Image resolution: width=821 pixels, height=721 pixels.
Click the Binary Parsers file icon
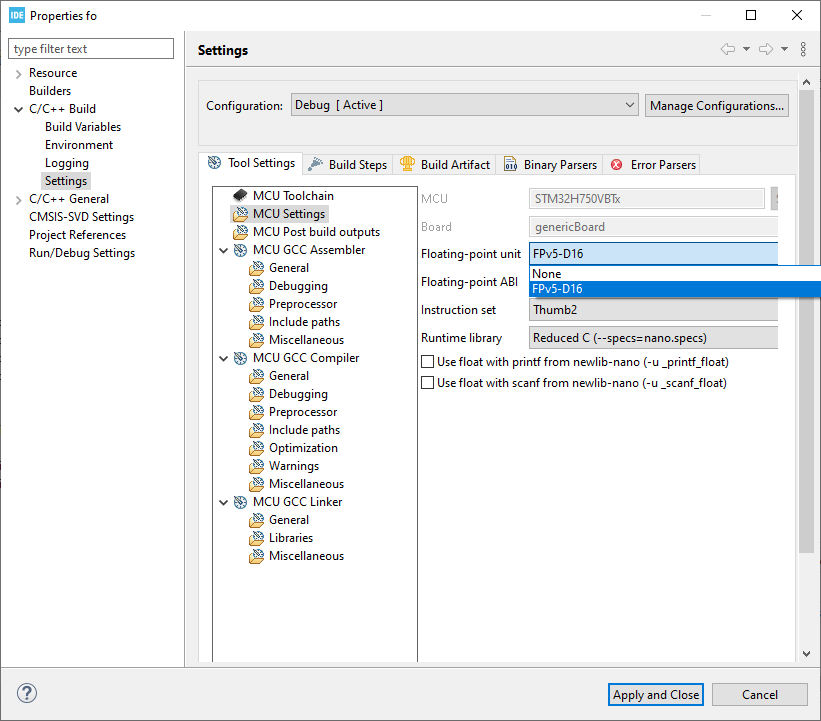click(511, 164)
